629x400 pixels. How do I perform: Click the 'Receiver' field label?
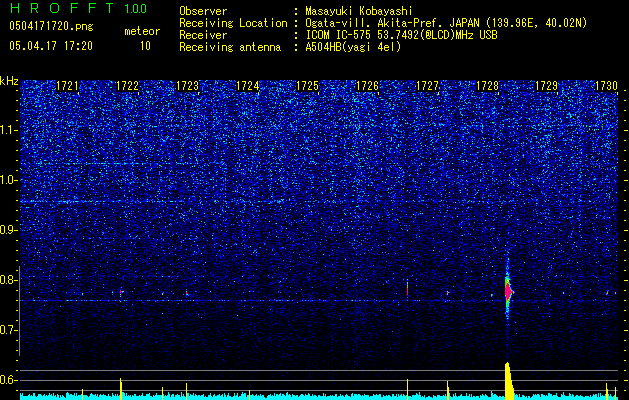[203, 35]
